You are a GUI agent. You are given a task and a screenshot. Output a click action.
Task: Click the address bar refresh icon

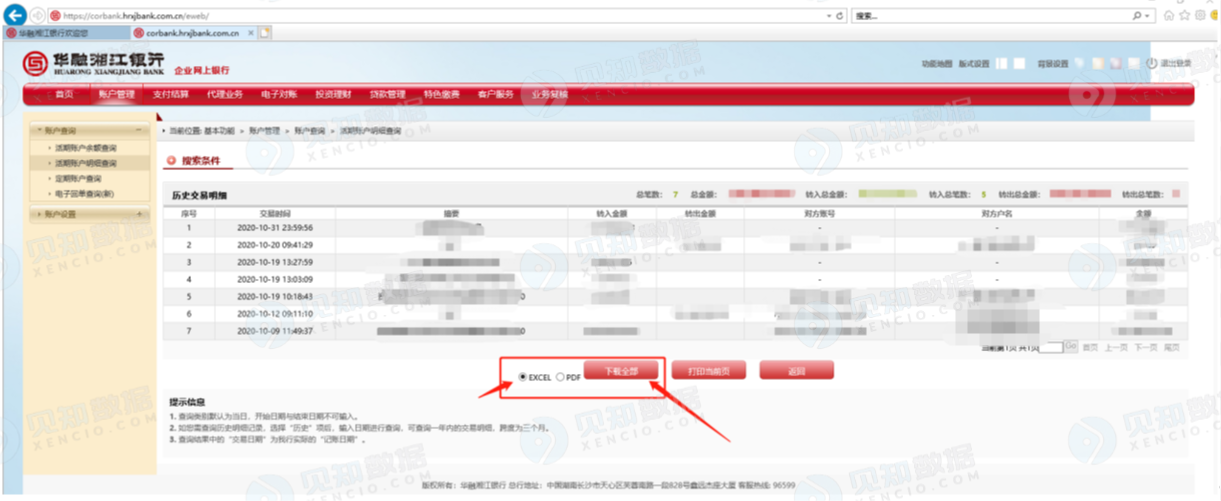pos(839,16)
